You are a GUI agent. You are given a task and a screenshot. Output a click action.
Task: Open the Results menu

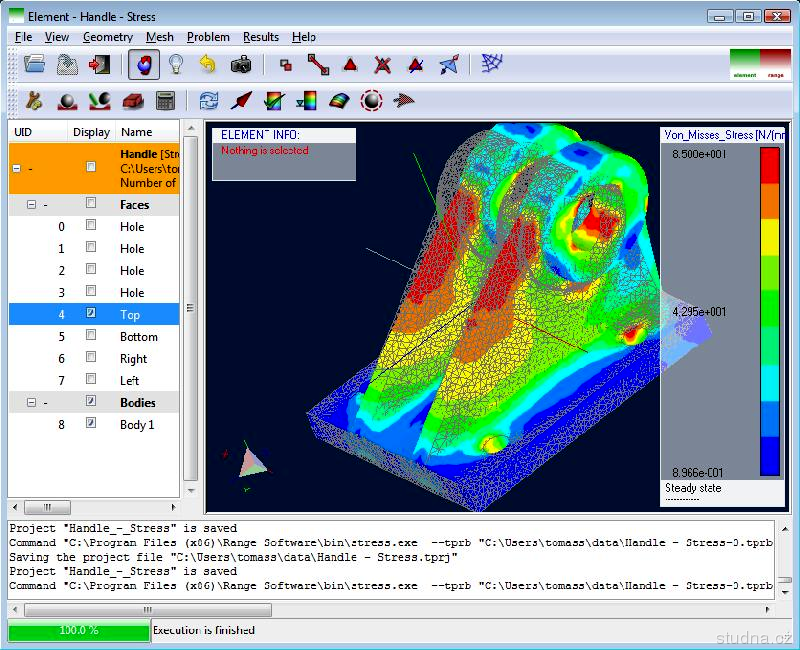261,37
